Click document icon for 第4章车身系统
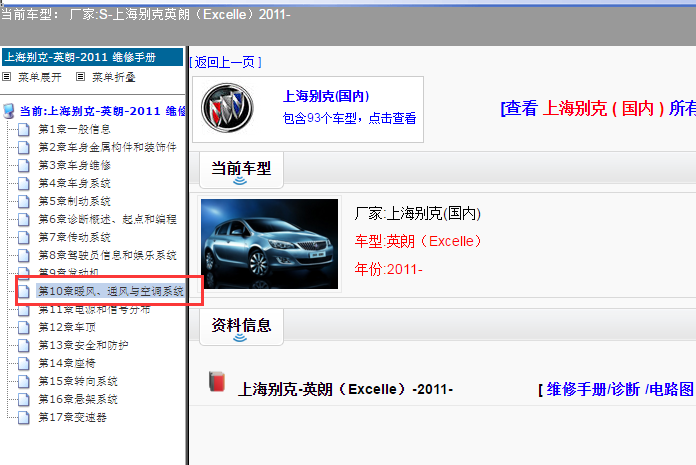Screen dimensions: 696x465 [24, 184]
